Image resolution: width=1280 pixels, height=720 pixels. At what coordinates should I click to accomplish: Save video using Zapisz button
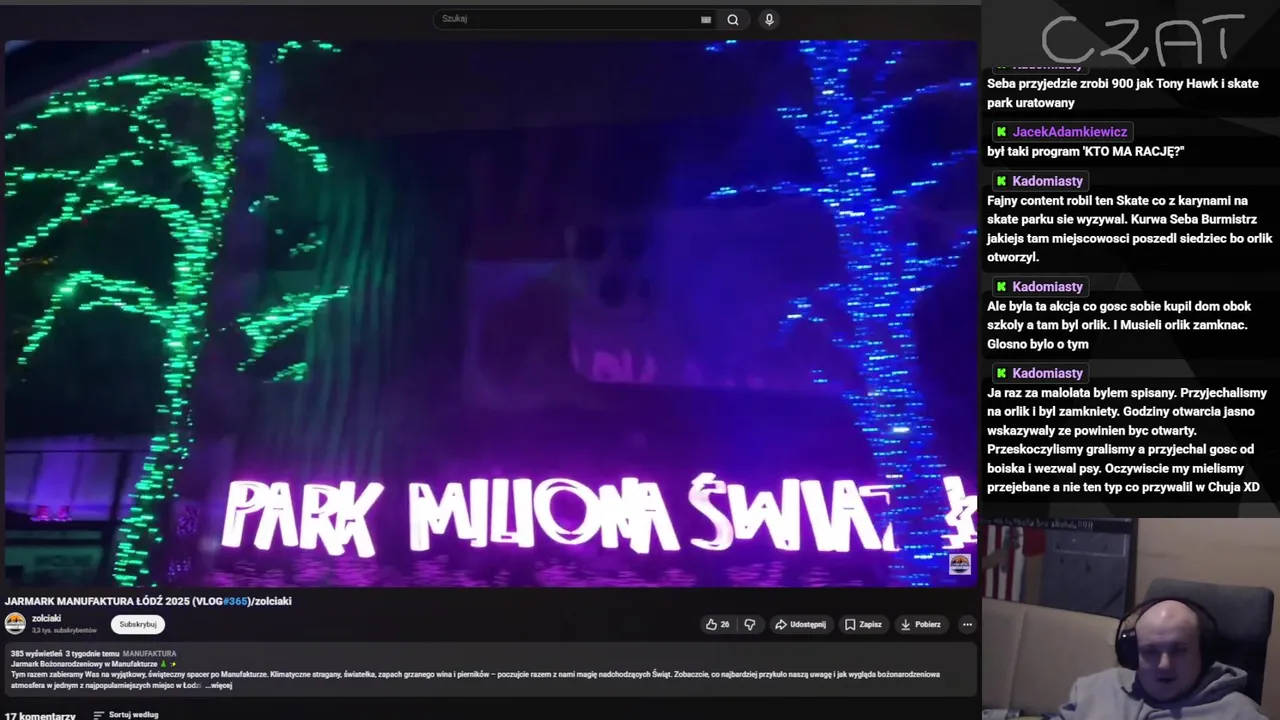[863, 624]
